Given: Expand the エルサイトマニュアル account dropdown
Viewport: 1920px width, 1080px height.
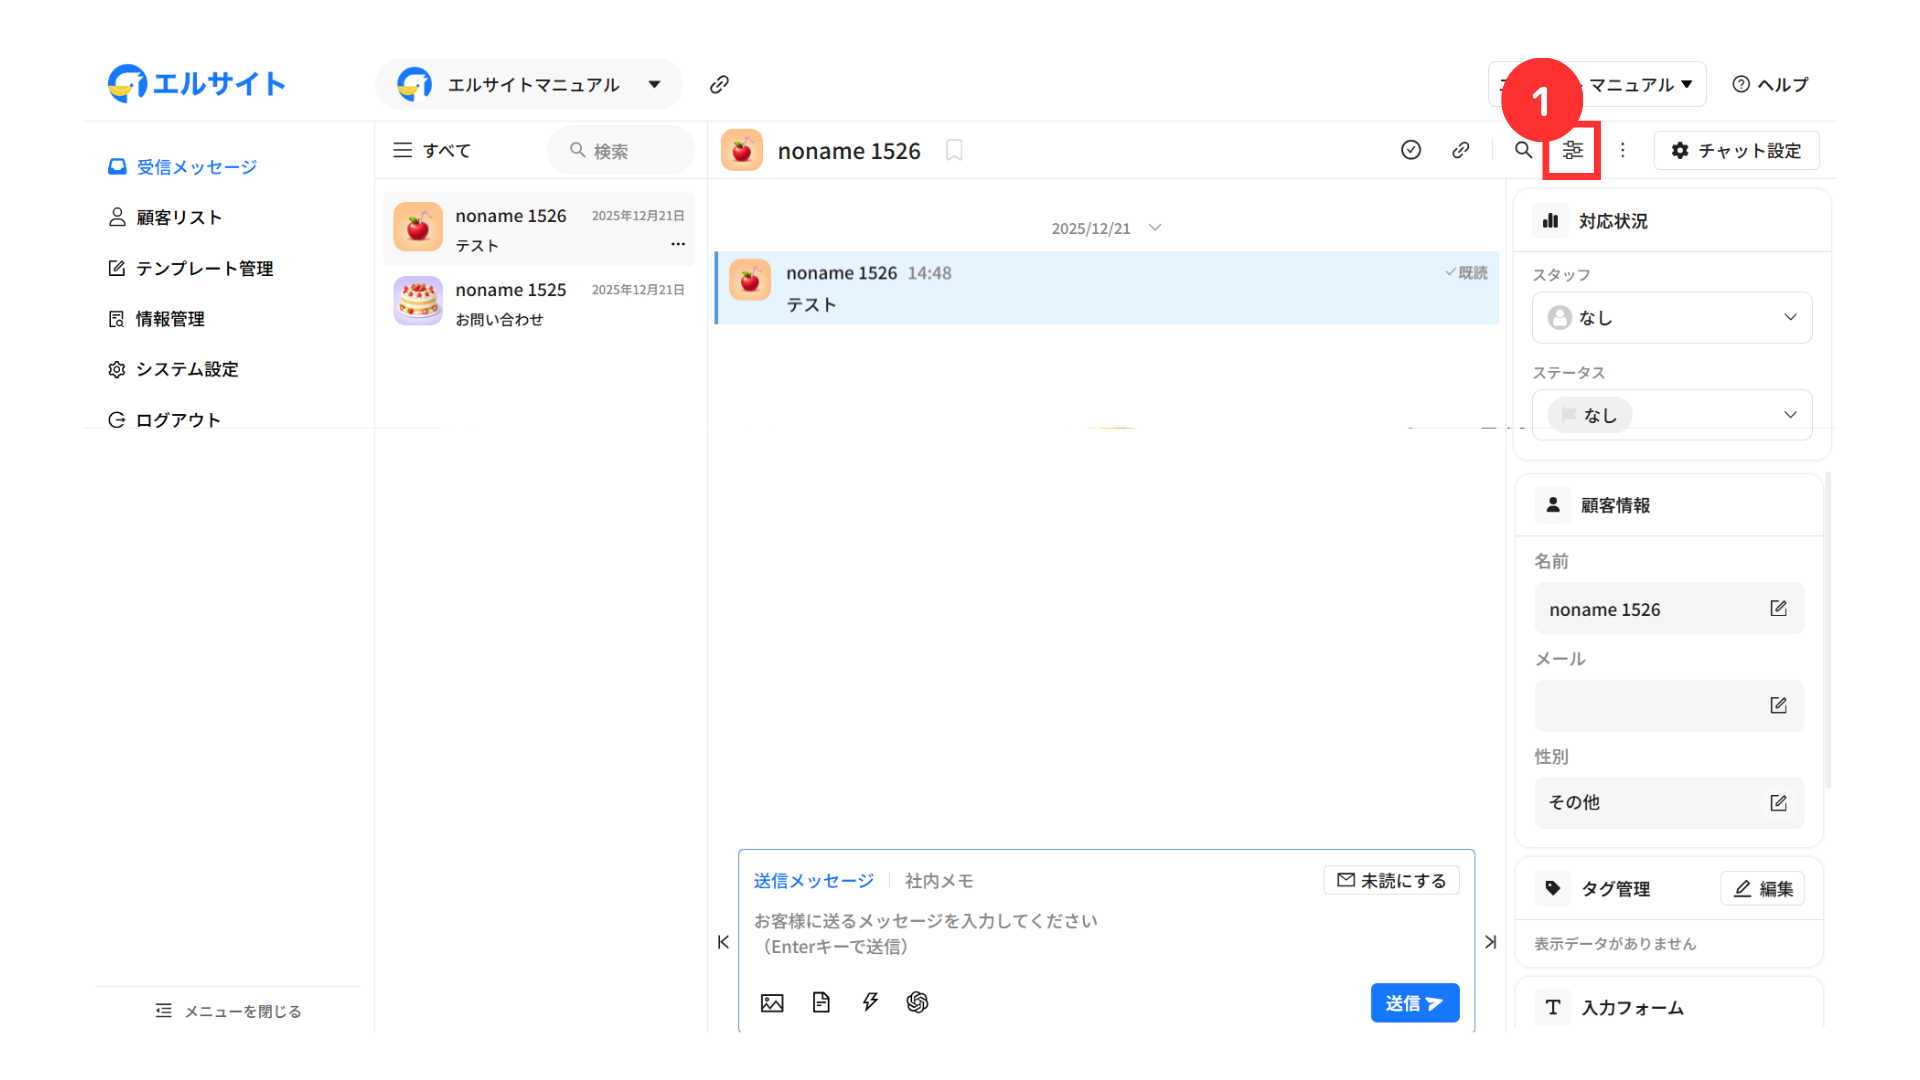Looking at the screenshot, I should coord(655,85).
